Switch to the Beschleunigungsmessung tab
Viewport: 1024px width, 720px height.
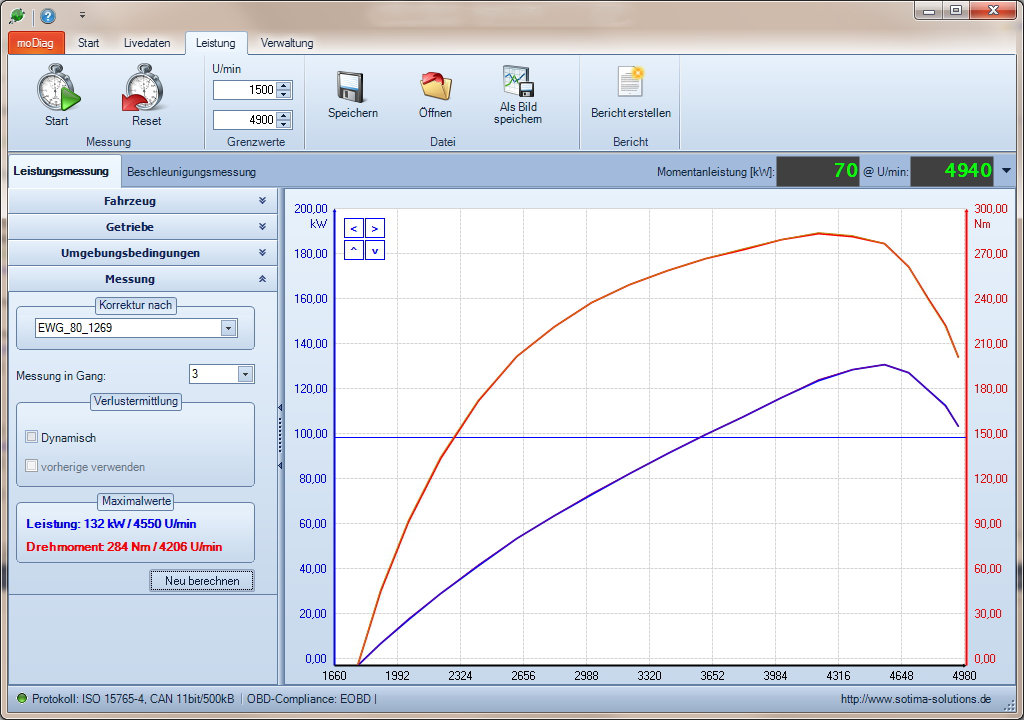[x=191, y=172]
